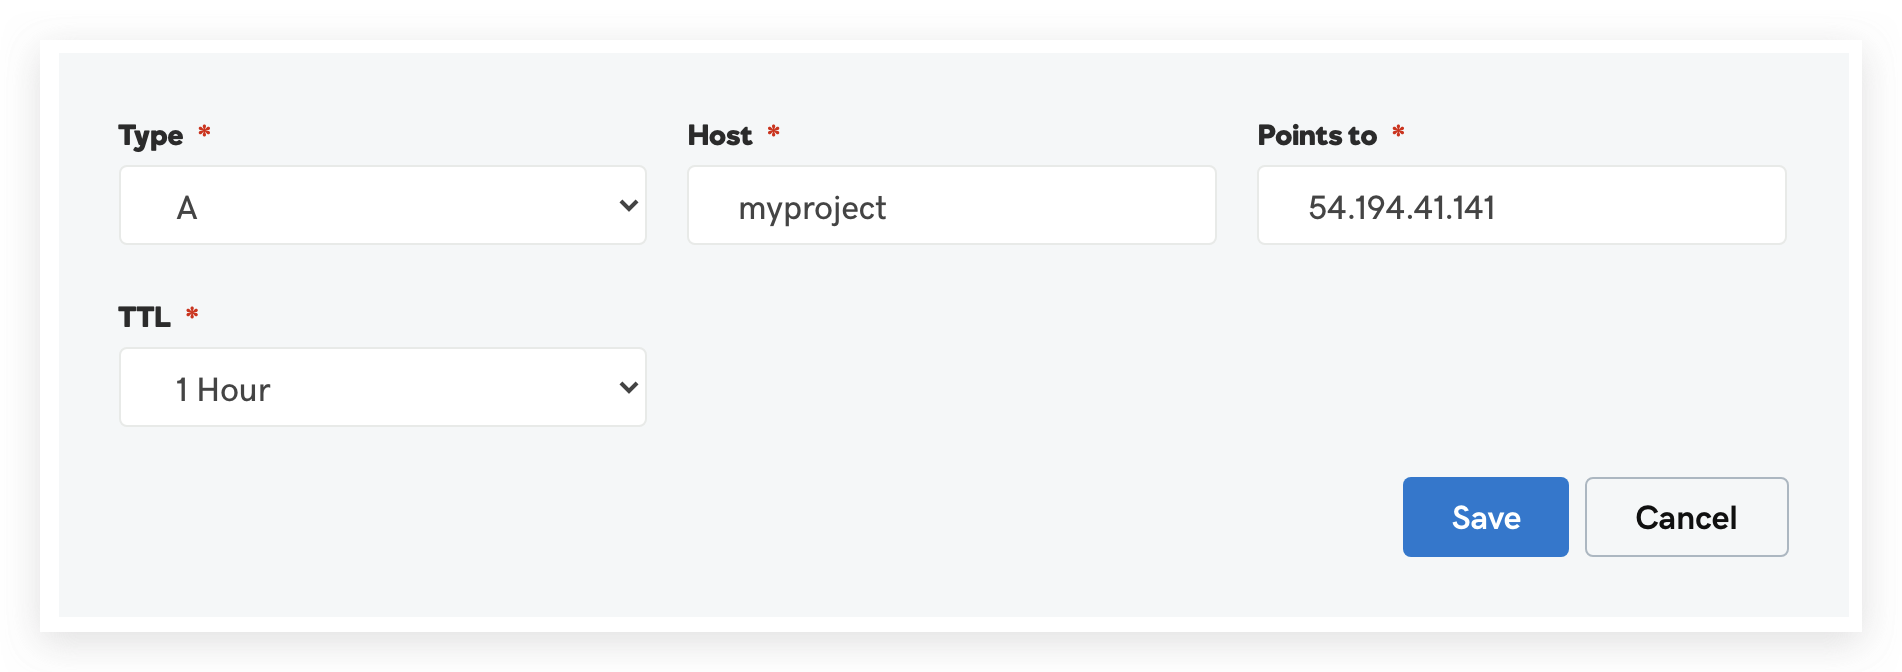
Task: Click the Host field label
Action: tap(720, 135)
